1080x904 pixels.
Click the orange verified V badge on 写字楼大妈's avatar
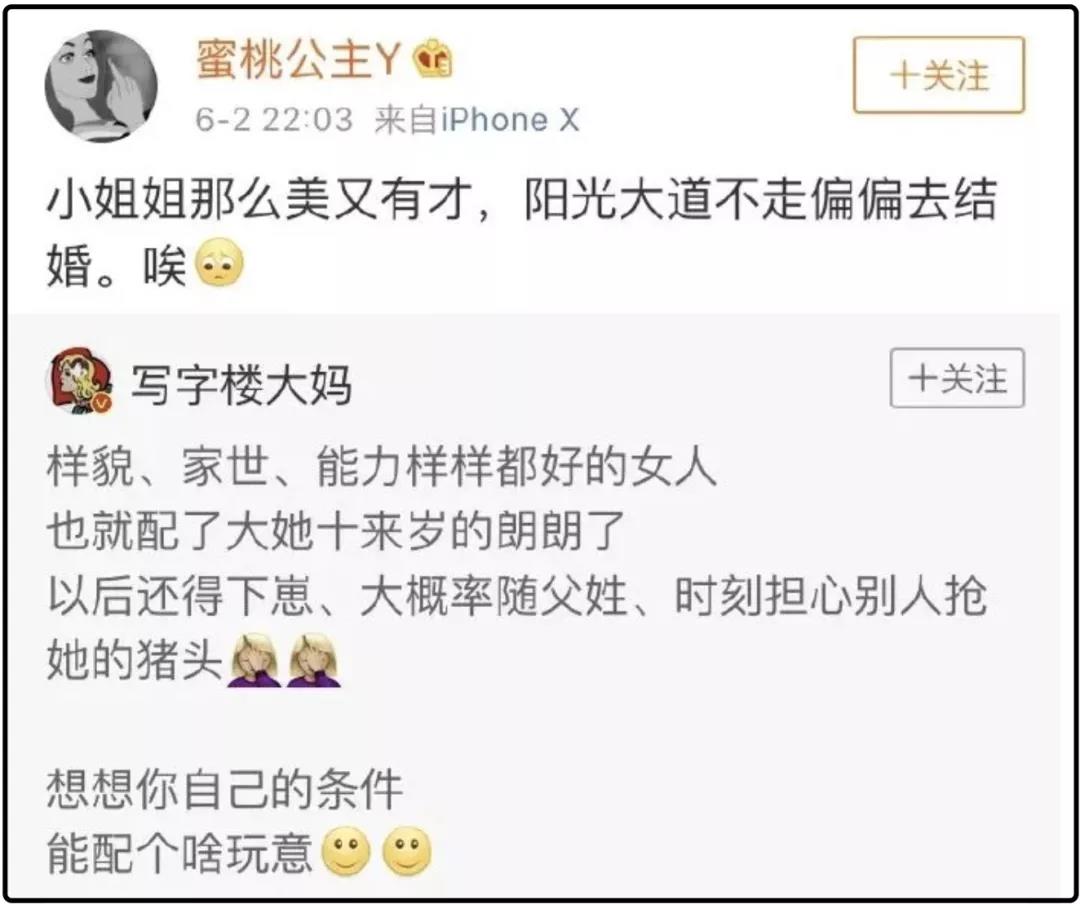coord(103,403)
